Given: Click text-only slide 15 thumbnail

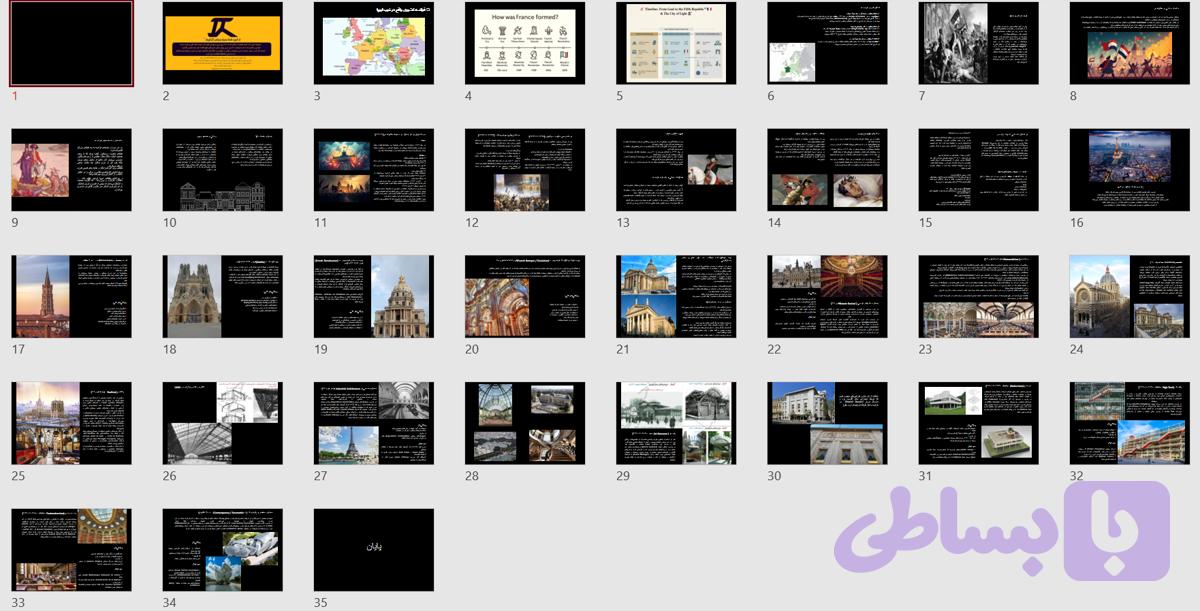Looking at the screenshot, I should tap(979, 170).
